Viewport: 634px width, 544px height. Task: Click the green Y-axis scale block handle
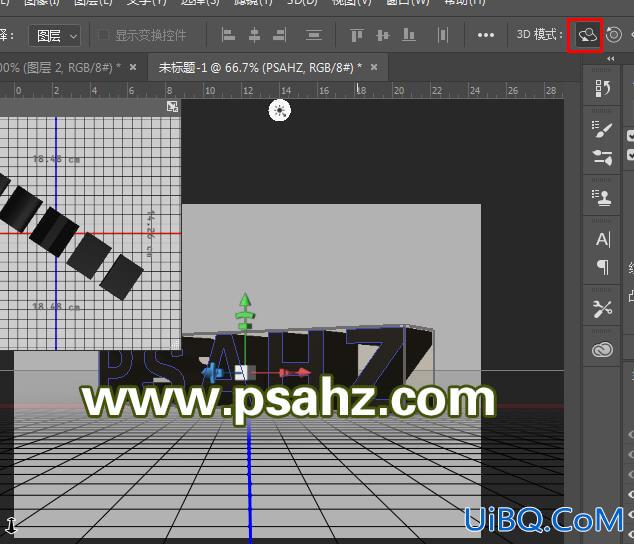[x=245, y=325]
